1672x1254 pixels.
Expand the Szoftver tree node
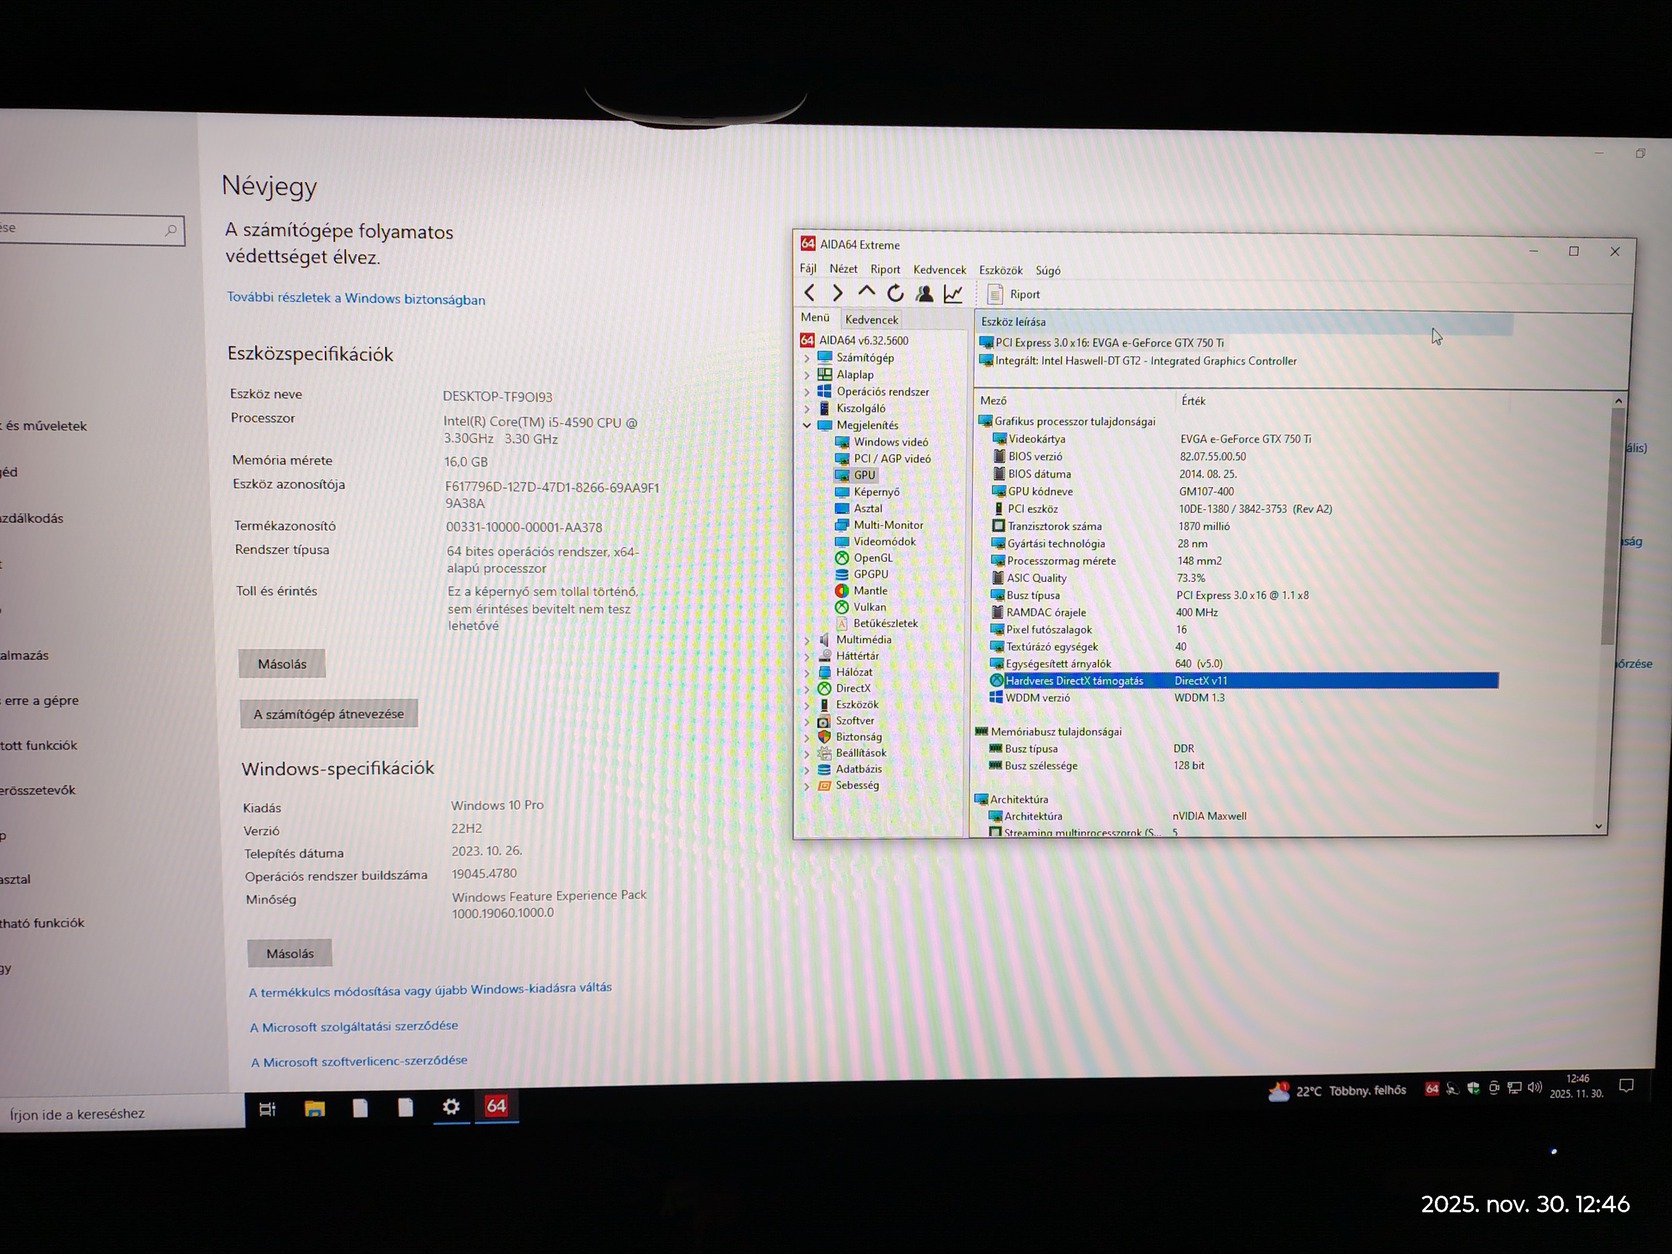point(807,721)
